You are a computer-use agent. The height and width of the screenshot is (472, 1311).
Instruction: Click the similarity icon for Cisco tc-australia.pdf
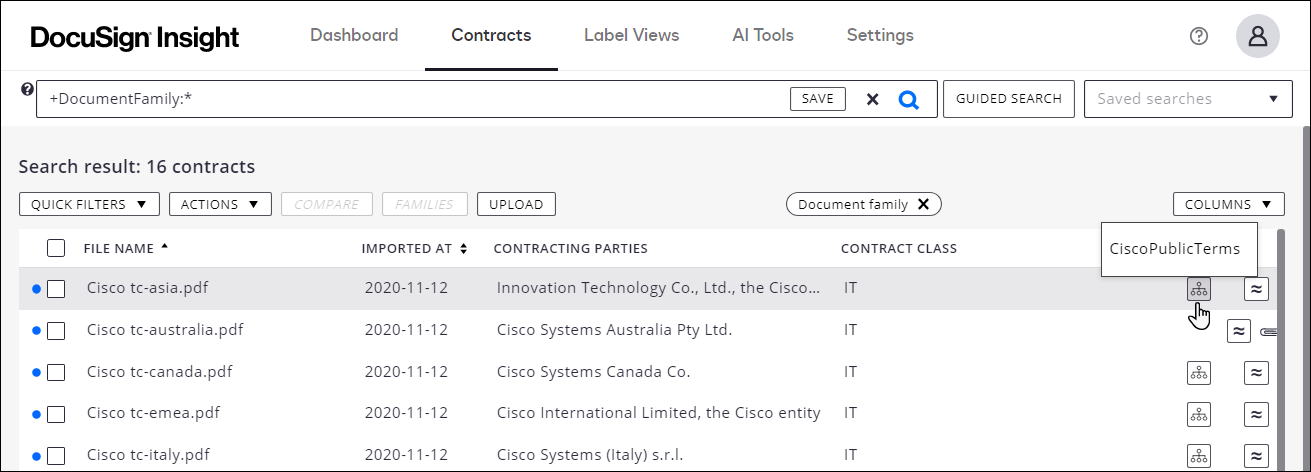pos(1239,331)
